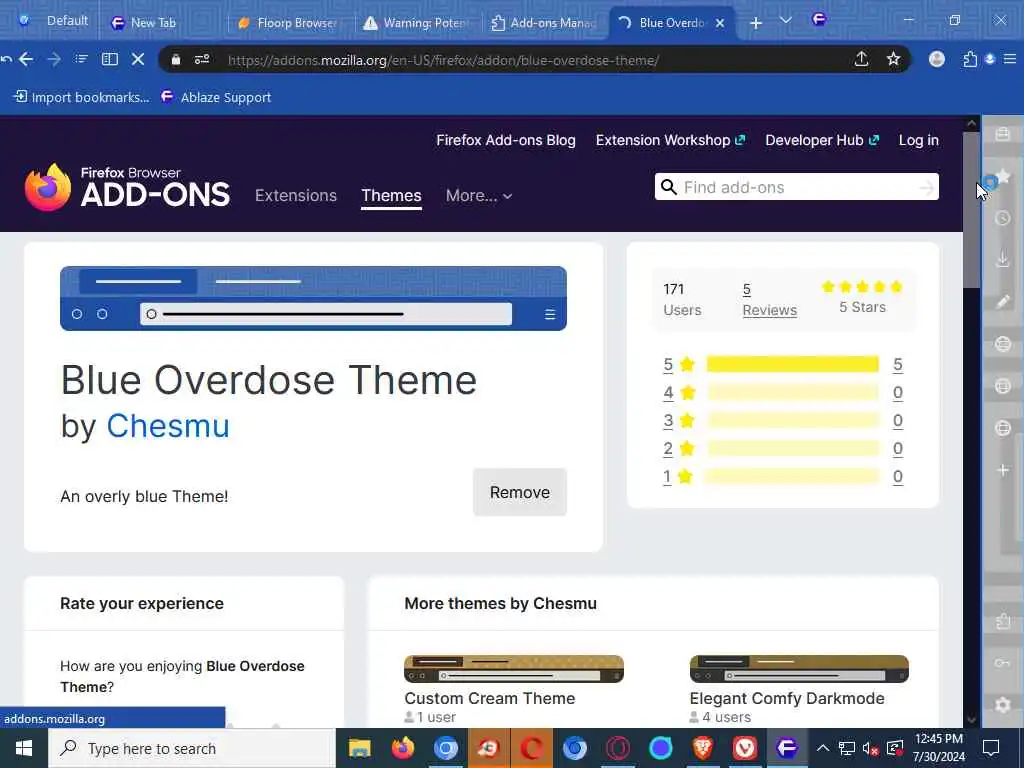Click the Firefox Browser ADD-ONS logo
Screen dimensions: 1024x768
127,187
